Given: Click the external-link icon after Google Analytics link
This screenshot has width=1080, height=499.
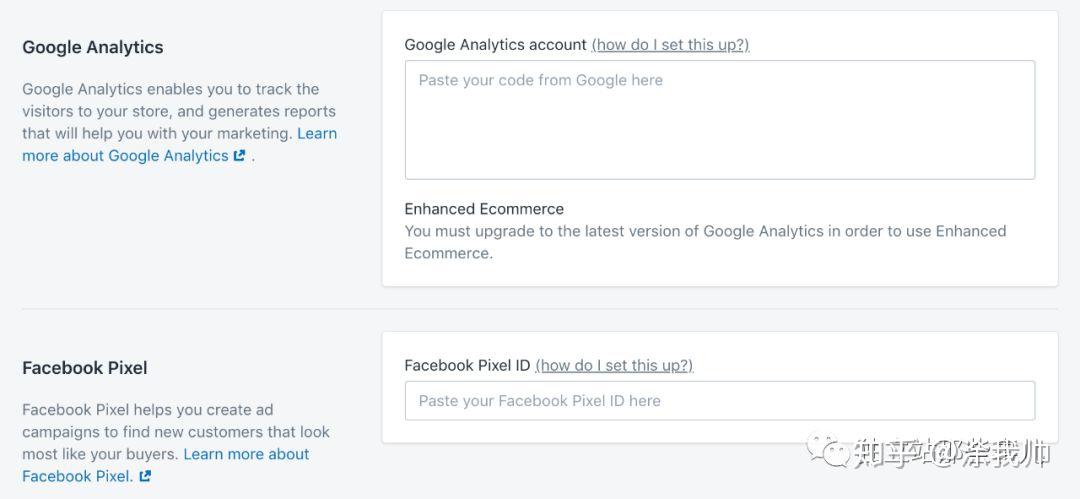Looking at the screenshot, I should click(x=239, y=155).
